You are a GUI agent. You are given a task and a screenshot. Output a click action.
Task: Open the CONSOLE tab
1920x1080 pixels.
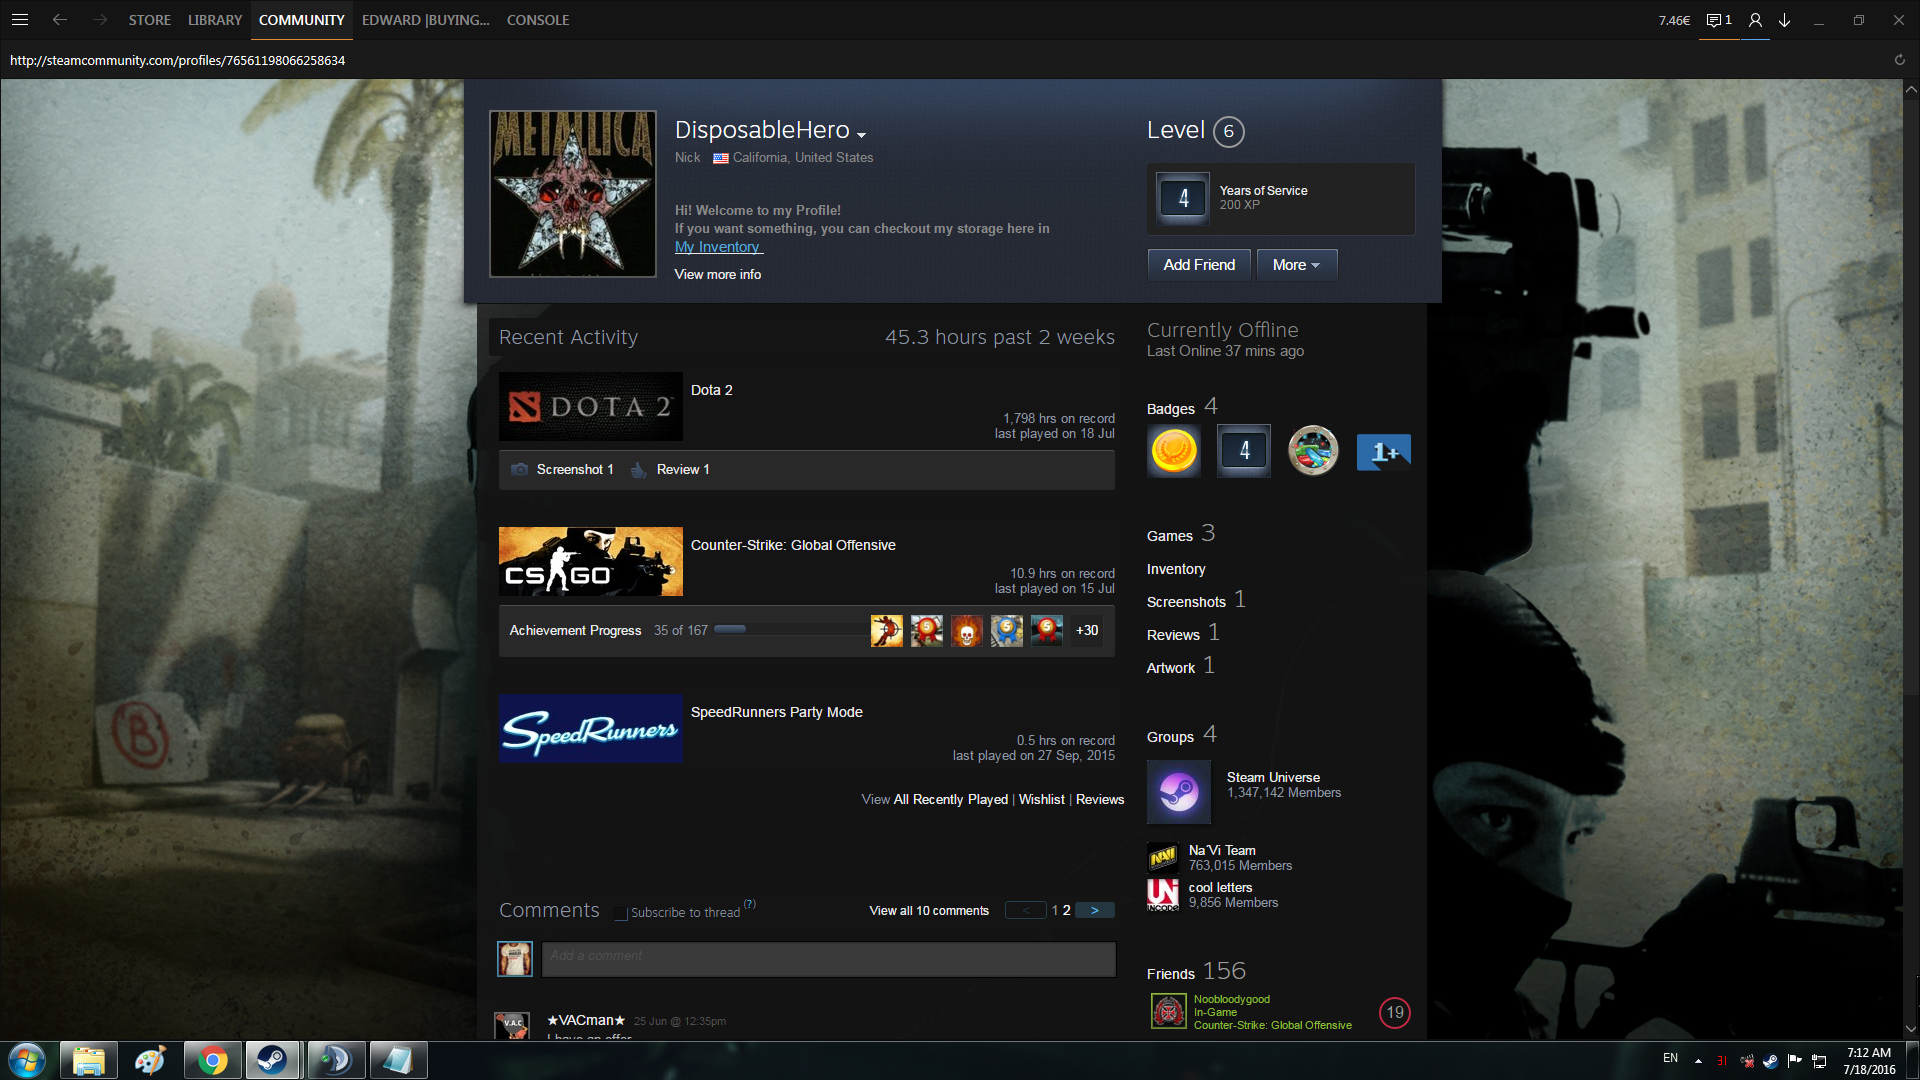pyautogui.click(x=537, y=20)
